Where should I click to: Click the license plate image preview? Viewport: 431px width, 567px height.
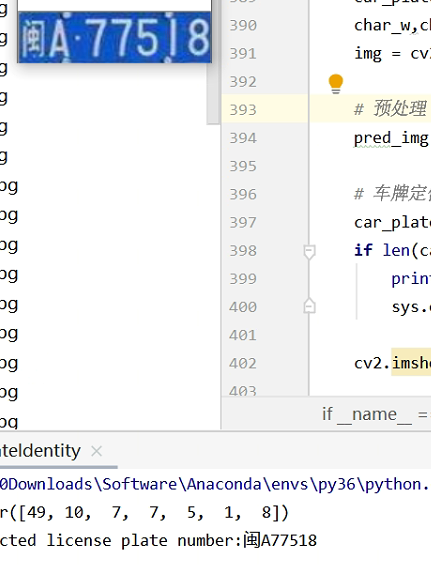(x=115, y=37)
